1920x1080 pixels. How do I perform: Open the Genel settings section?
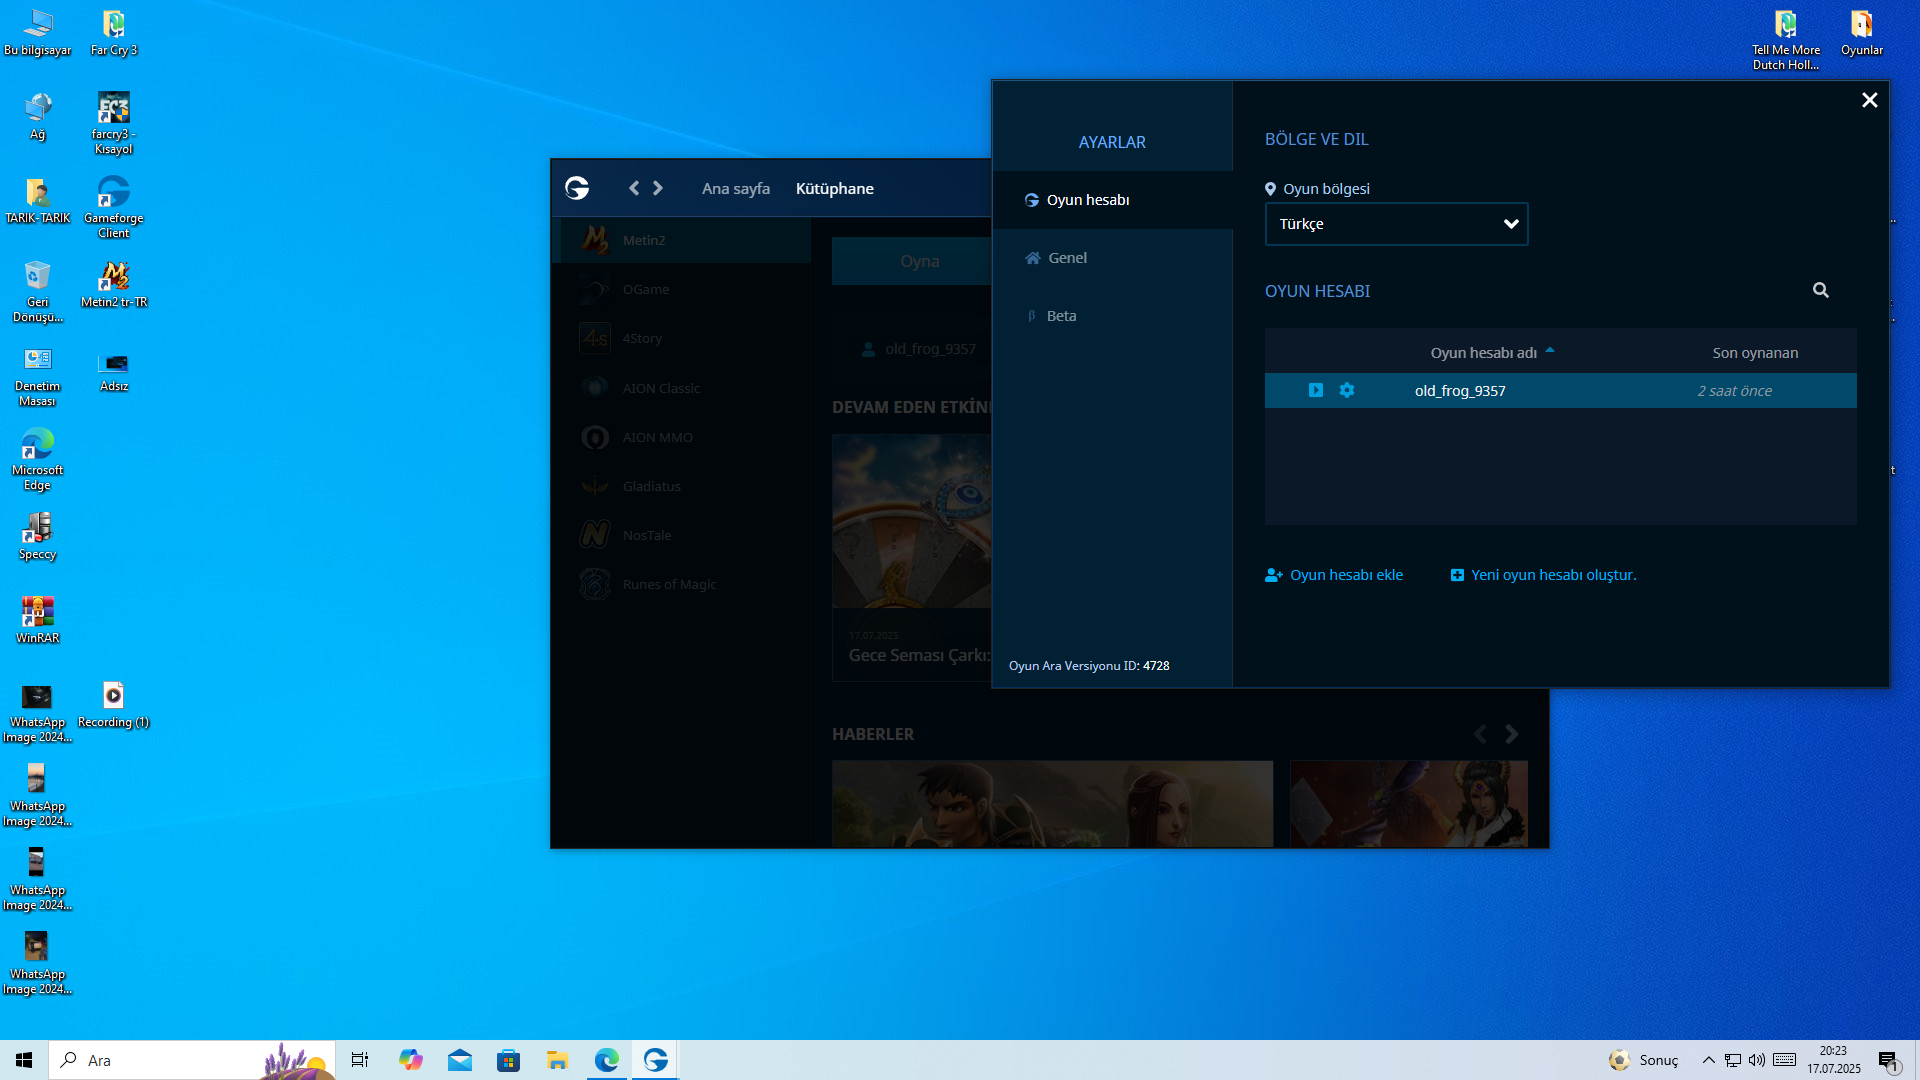click(1067, 258)
